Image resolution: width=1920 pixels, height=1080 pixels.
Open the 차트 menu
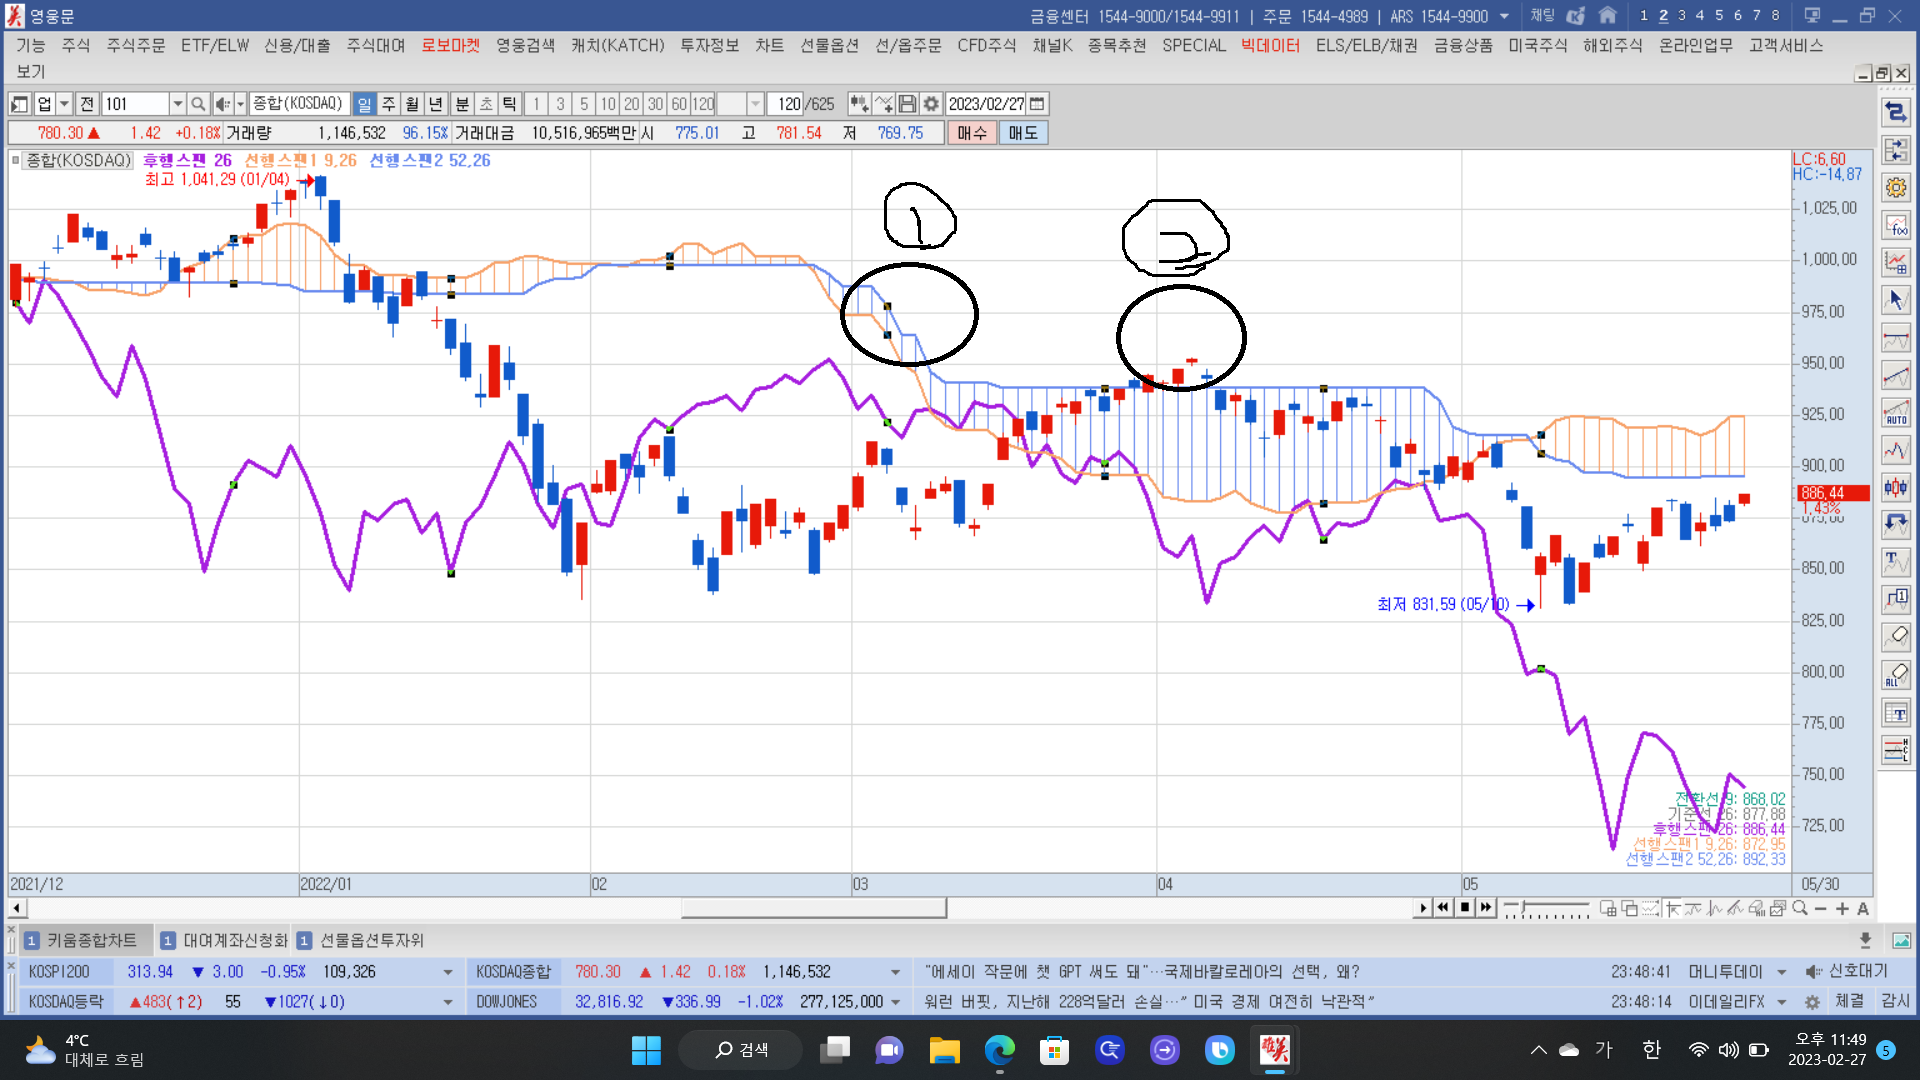tap(769, 45)
